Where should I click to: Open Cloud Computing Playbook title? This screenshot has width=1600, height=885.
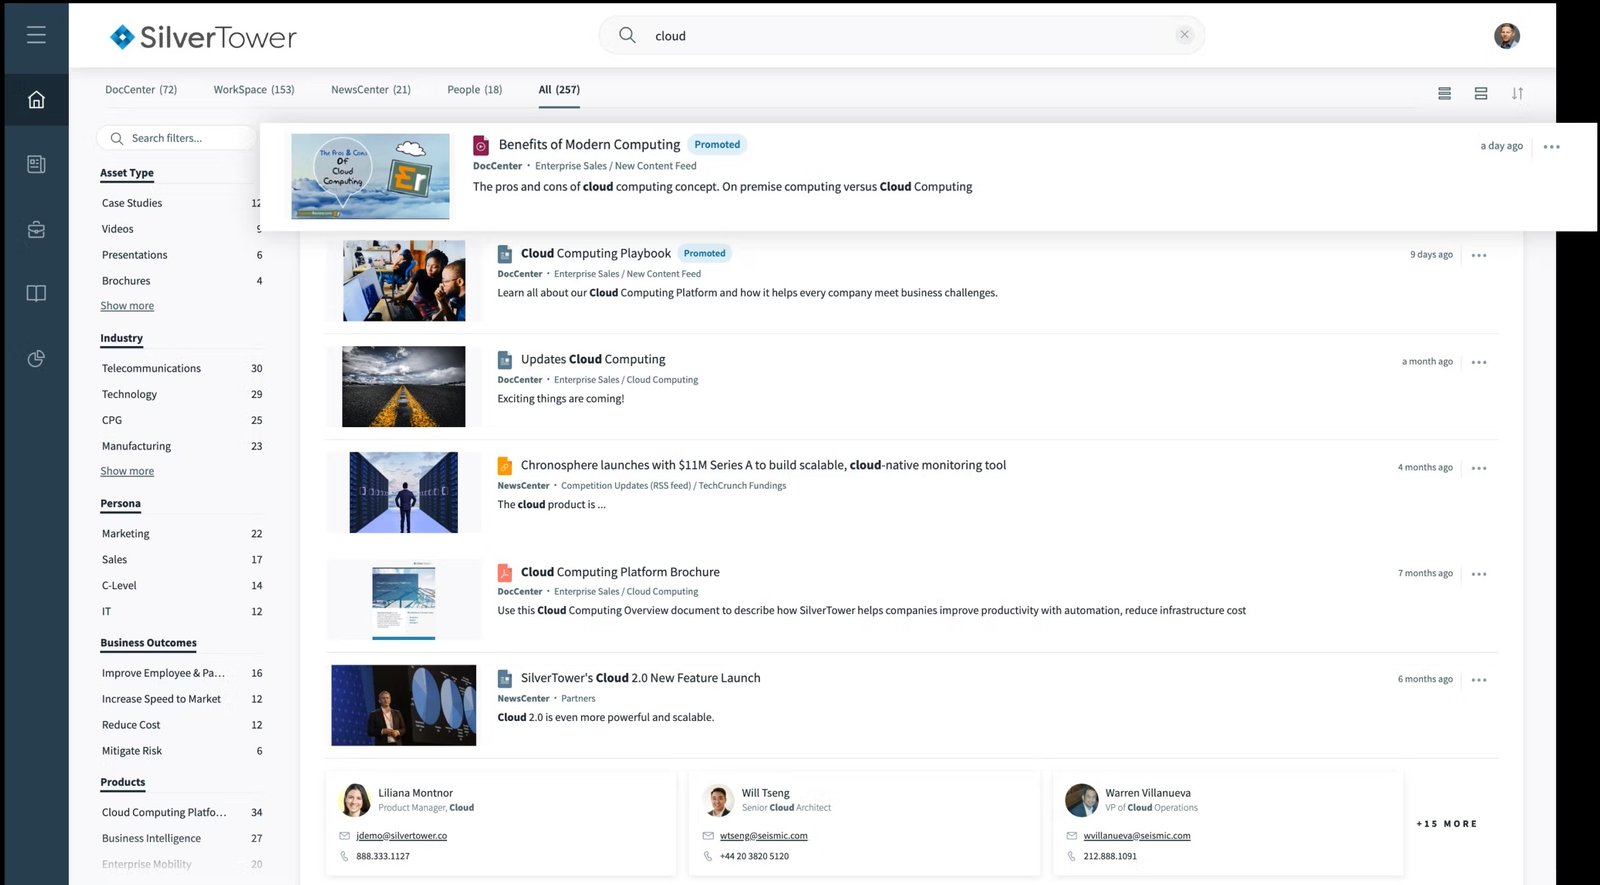coord(596,254)
